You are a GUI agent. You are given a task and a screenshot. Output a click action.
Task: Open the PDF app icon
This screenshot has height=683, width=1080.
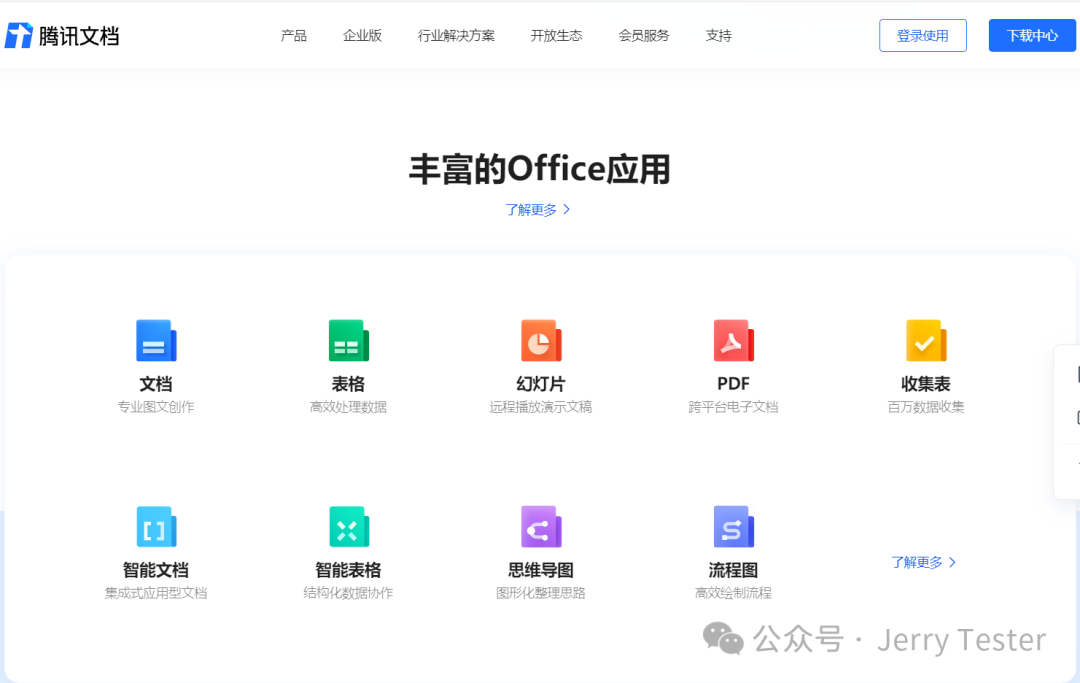click(734, 340)
